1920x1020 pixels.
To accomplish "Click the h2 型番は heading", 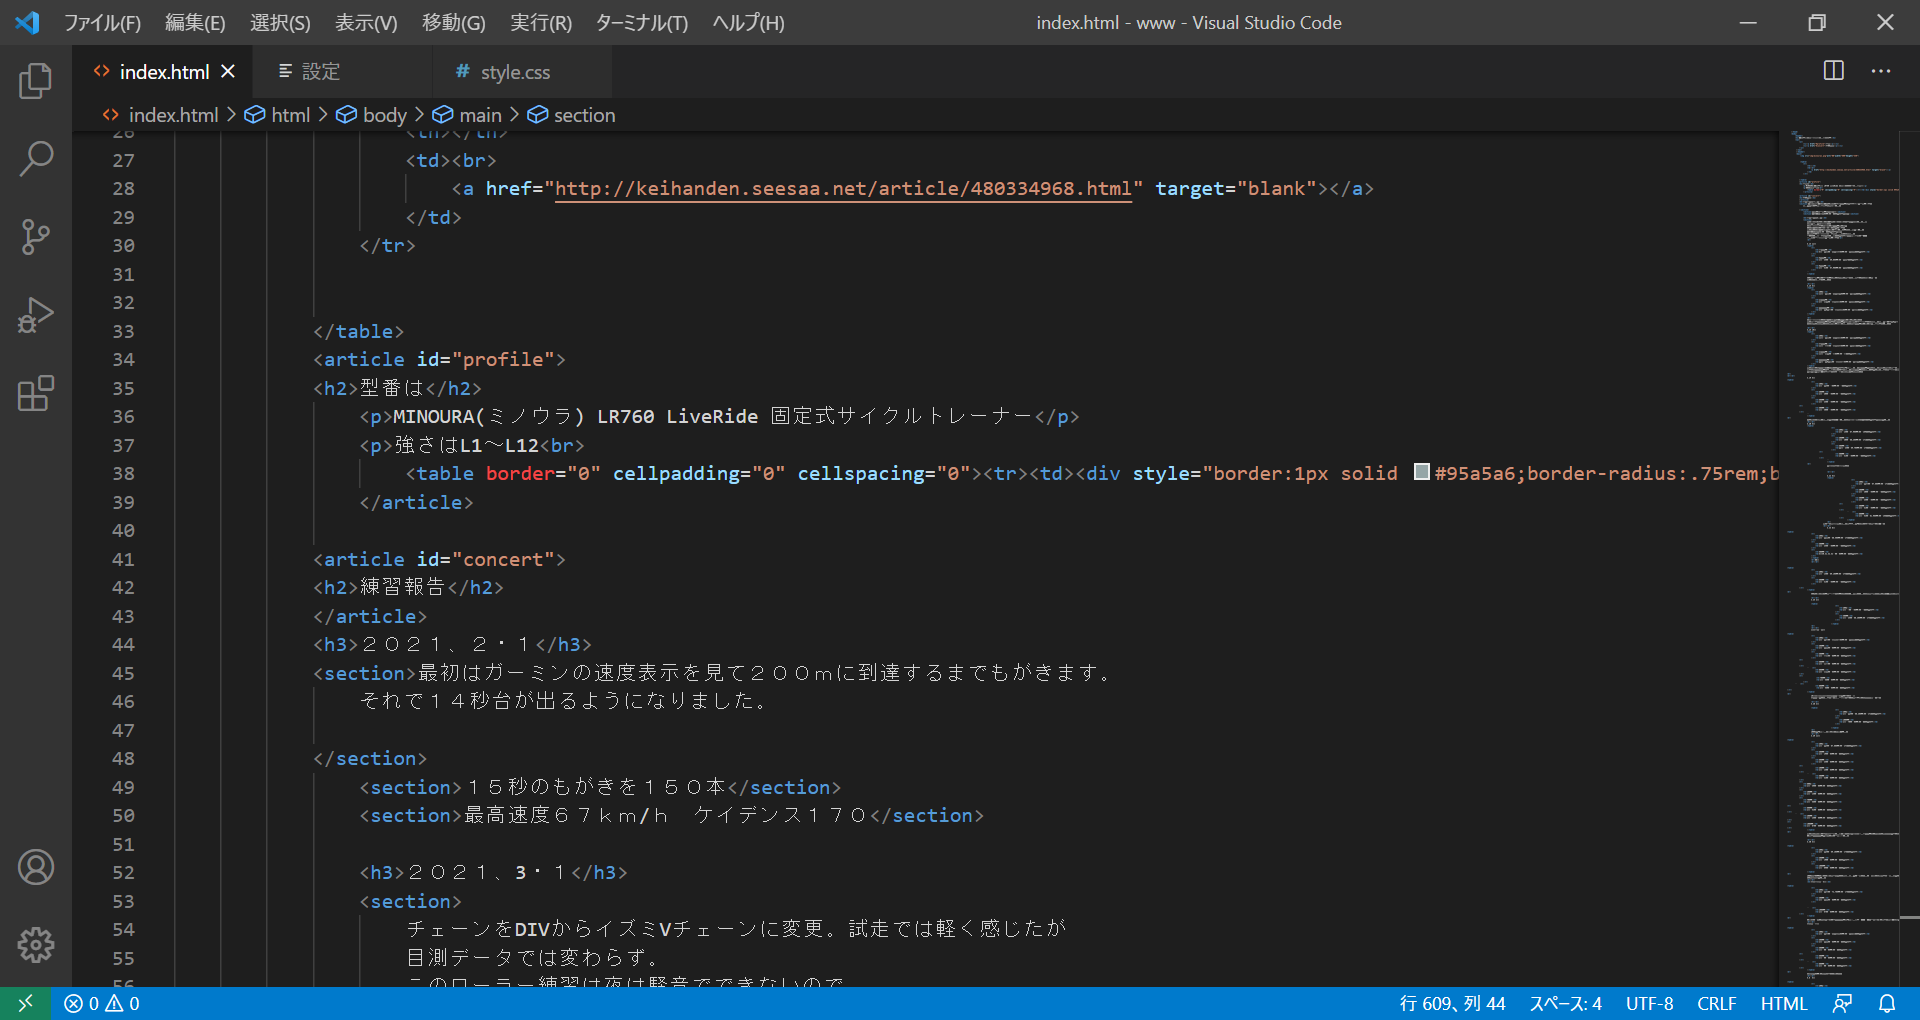I will [397, 388].
